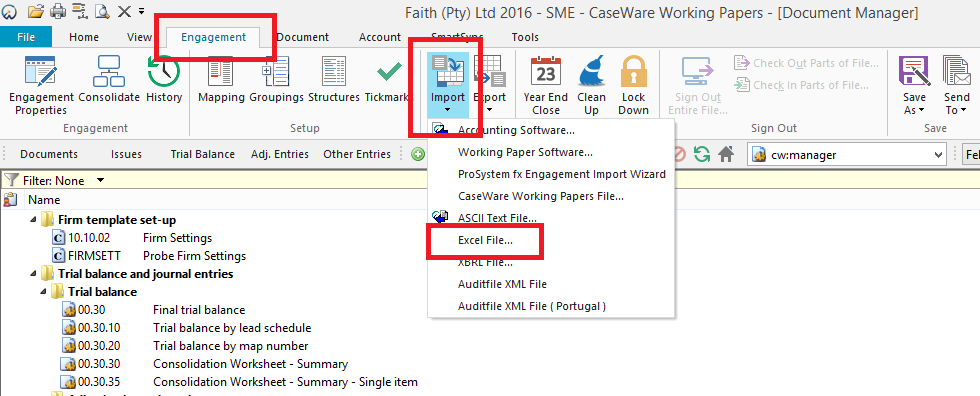The height and width of the screenshot is (396, 980).
Task: Select Excel File... from Import menu
Action: 486,240
